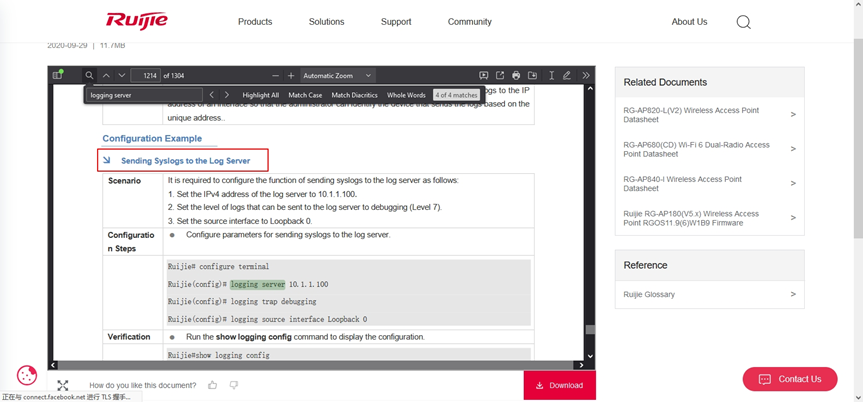Open the Automatic Zoom dropdown
863x402 pixels.
pos(338,75)
